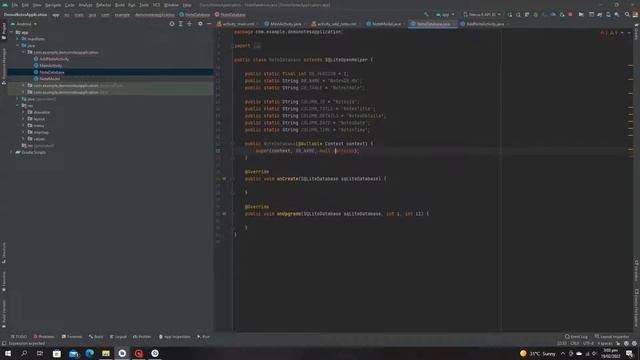Open the Build tool window
This screenshot has height=360, width=640.
pos(96,337)
